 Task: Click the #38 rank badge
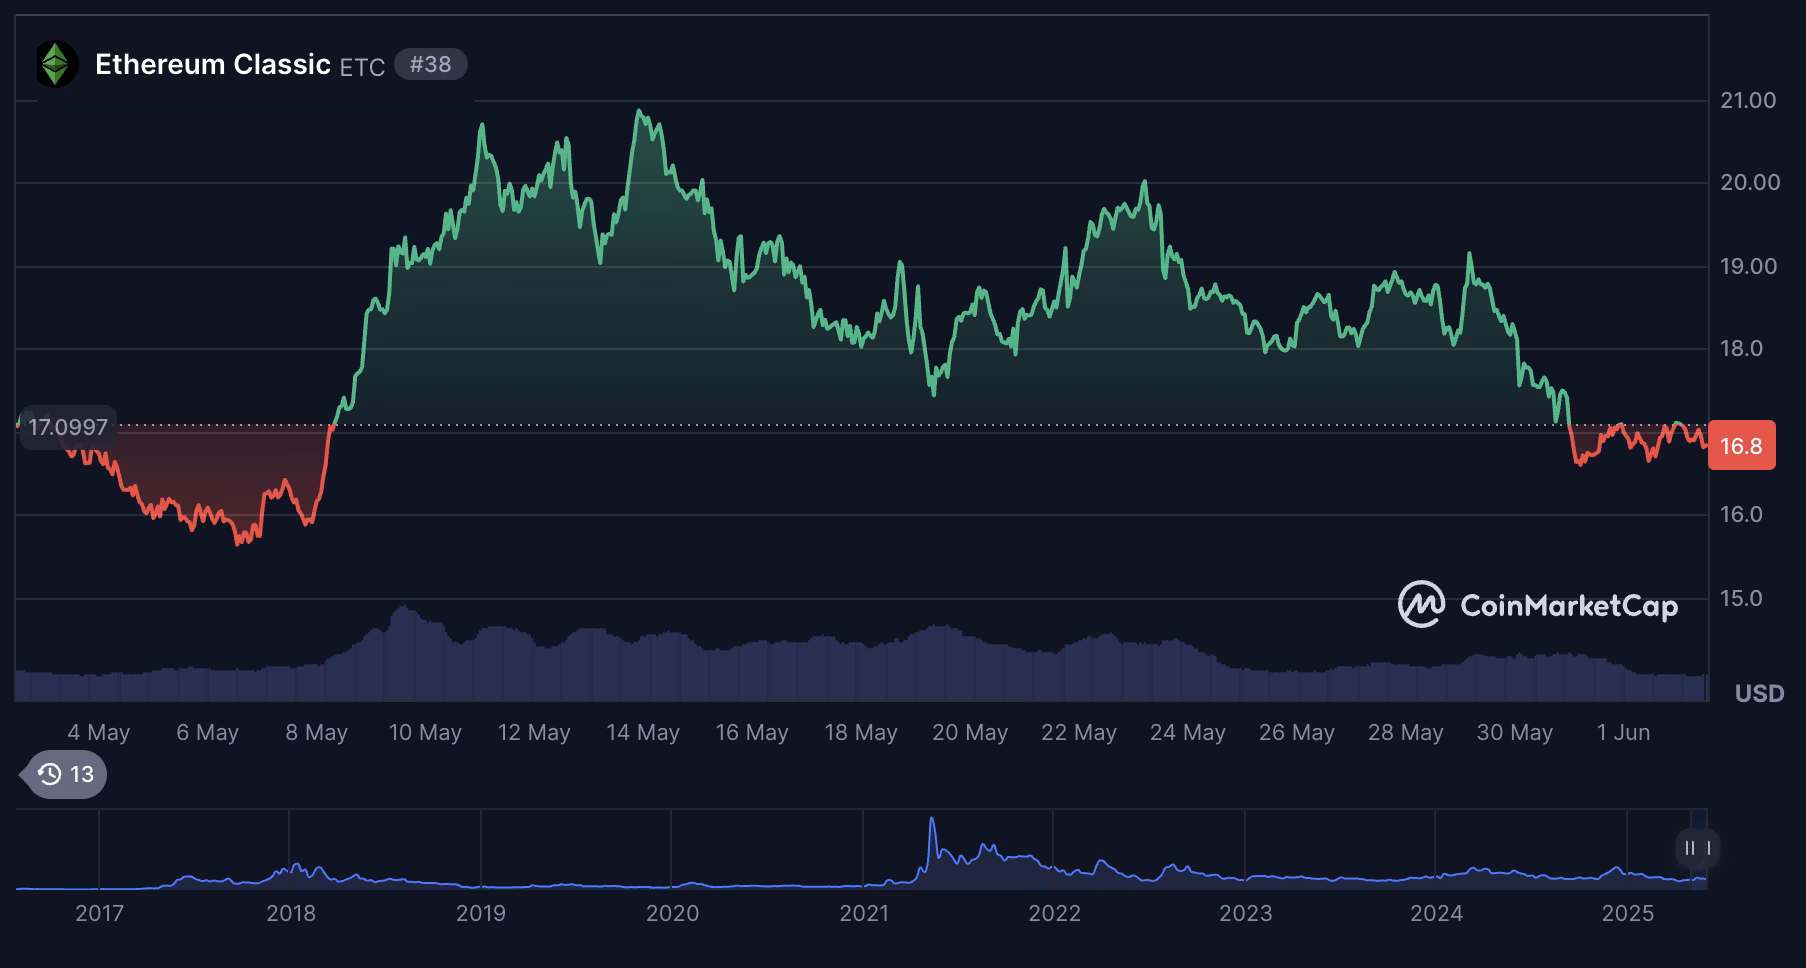tap(430, 64)
